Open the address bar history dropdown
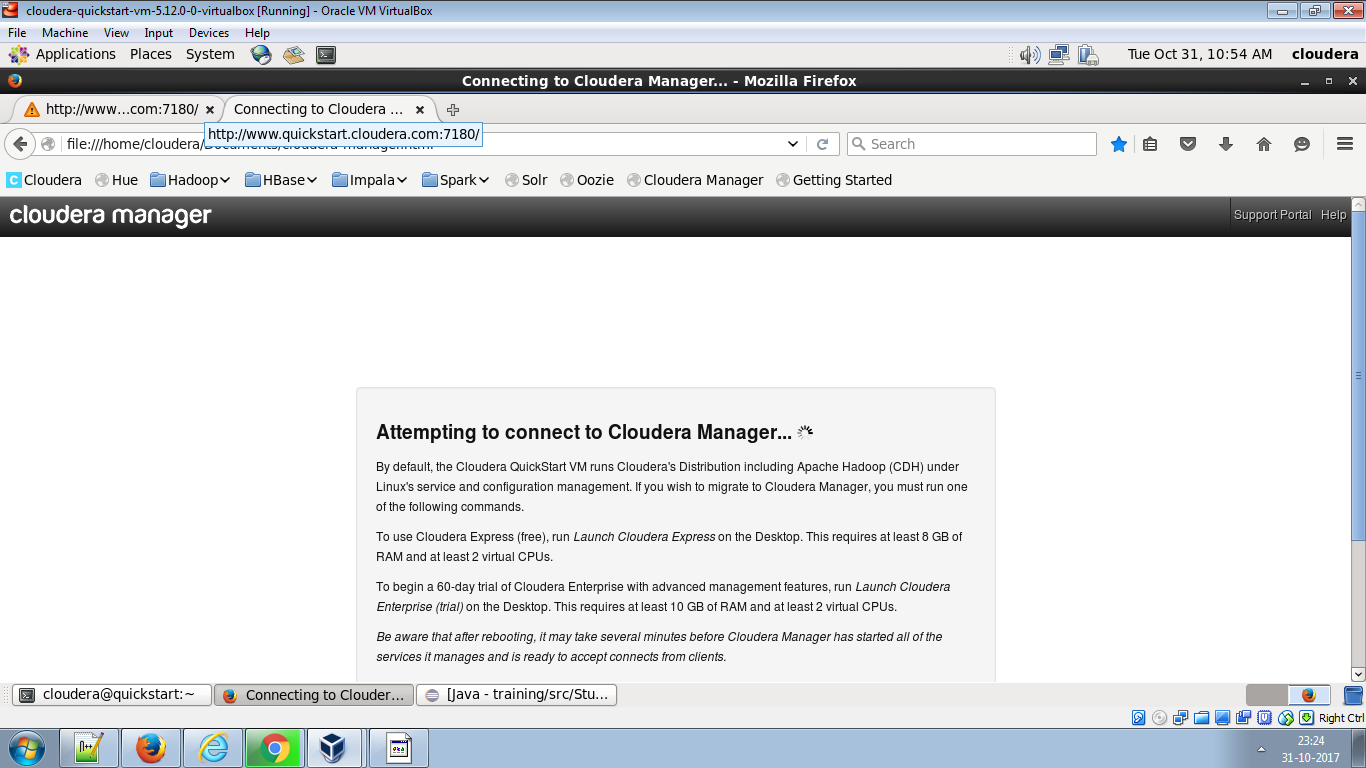Viewport: 1366px width, 768px height. point(793,143)
